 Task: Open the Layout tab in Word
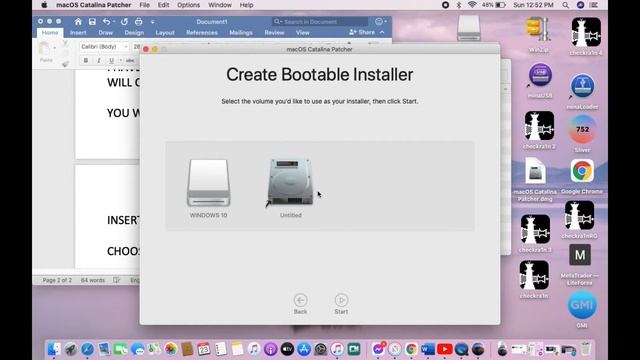point(165,33)
